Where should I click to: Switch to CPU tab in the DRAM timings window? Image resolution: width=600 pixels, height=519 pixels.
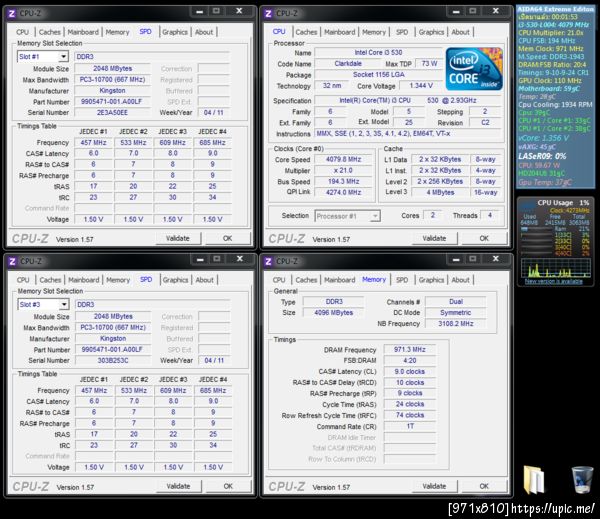coord(279,280)
